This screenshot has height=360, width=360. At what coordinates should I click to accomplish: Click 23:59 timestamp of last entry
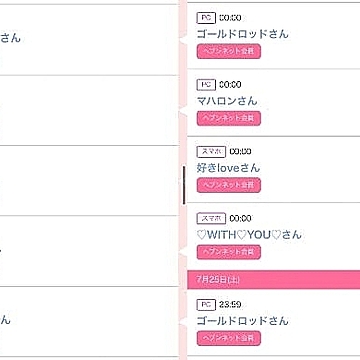click(x=230, y=305)
